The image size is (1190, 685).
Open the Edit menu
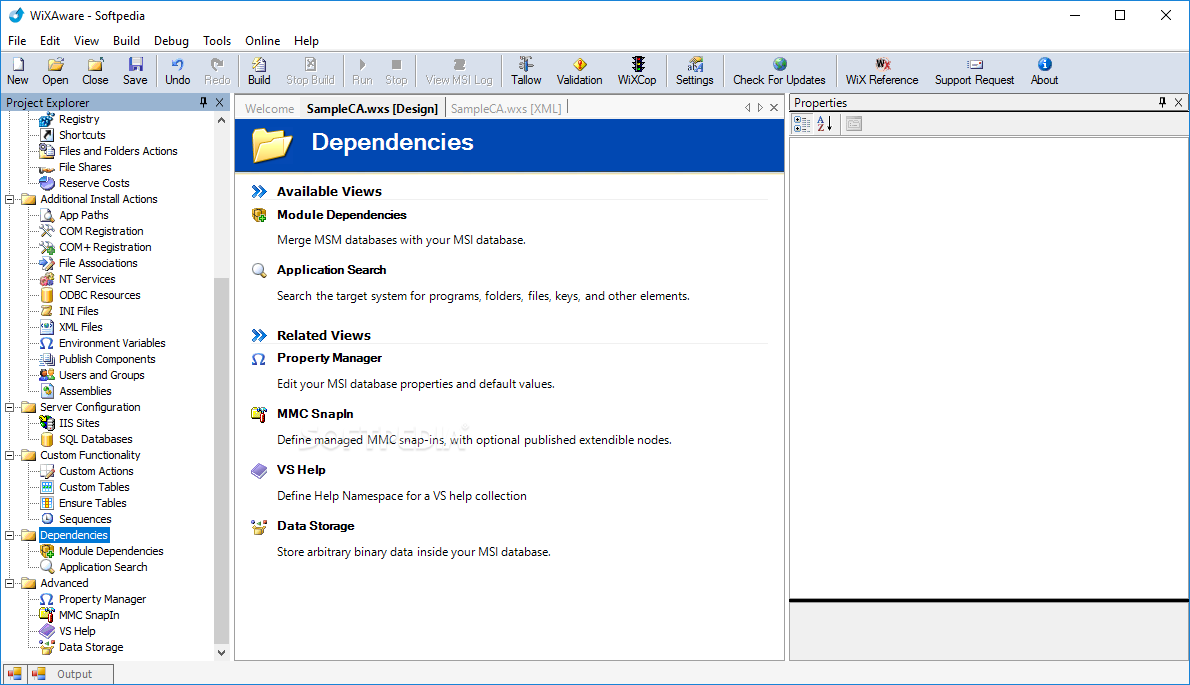(50, 41)
